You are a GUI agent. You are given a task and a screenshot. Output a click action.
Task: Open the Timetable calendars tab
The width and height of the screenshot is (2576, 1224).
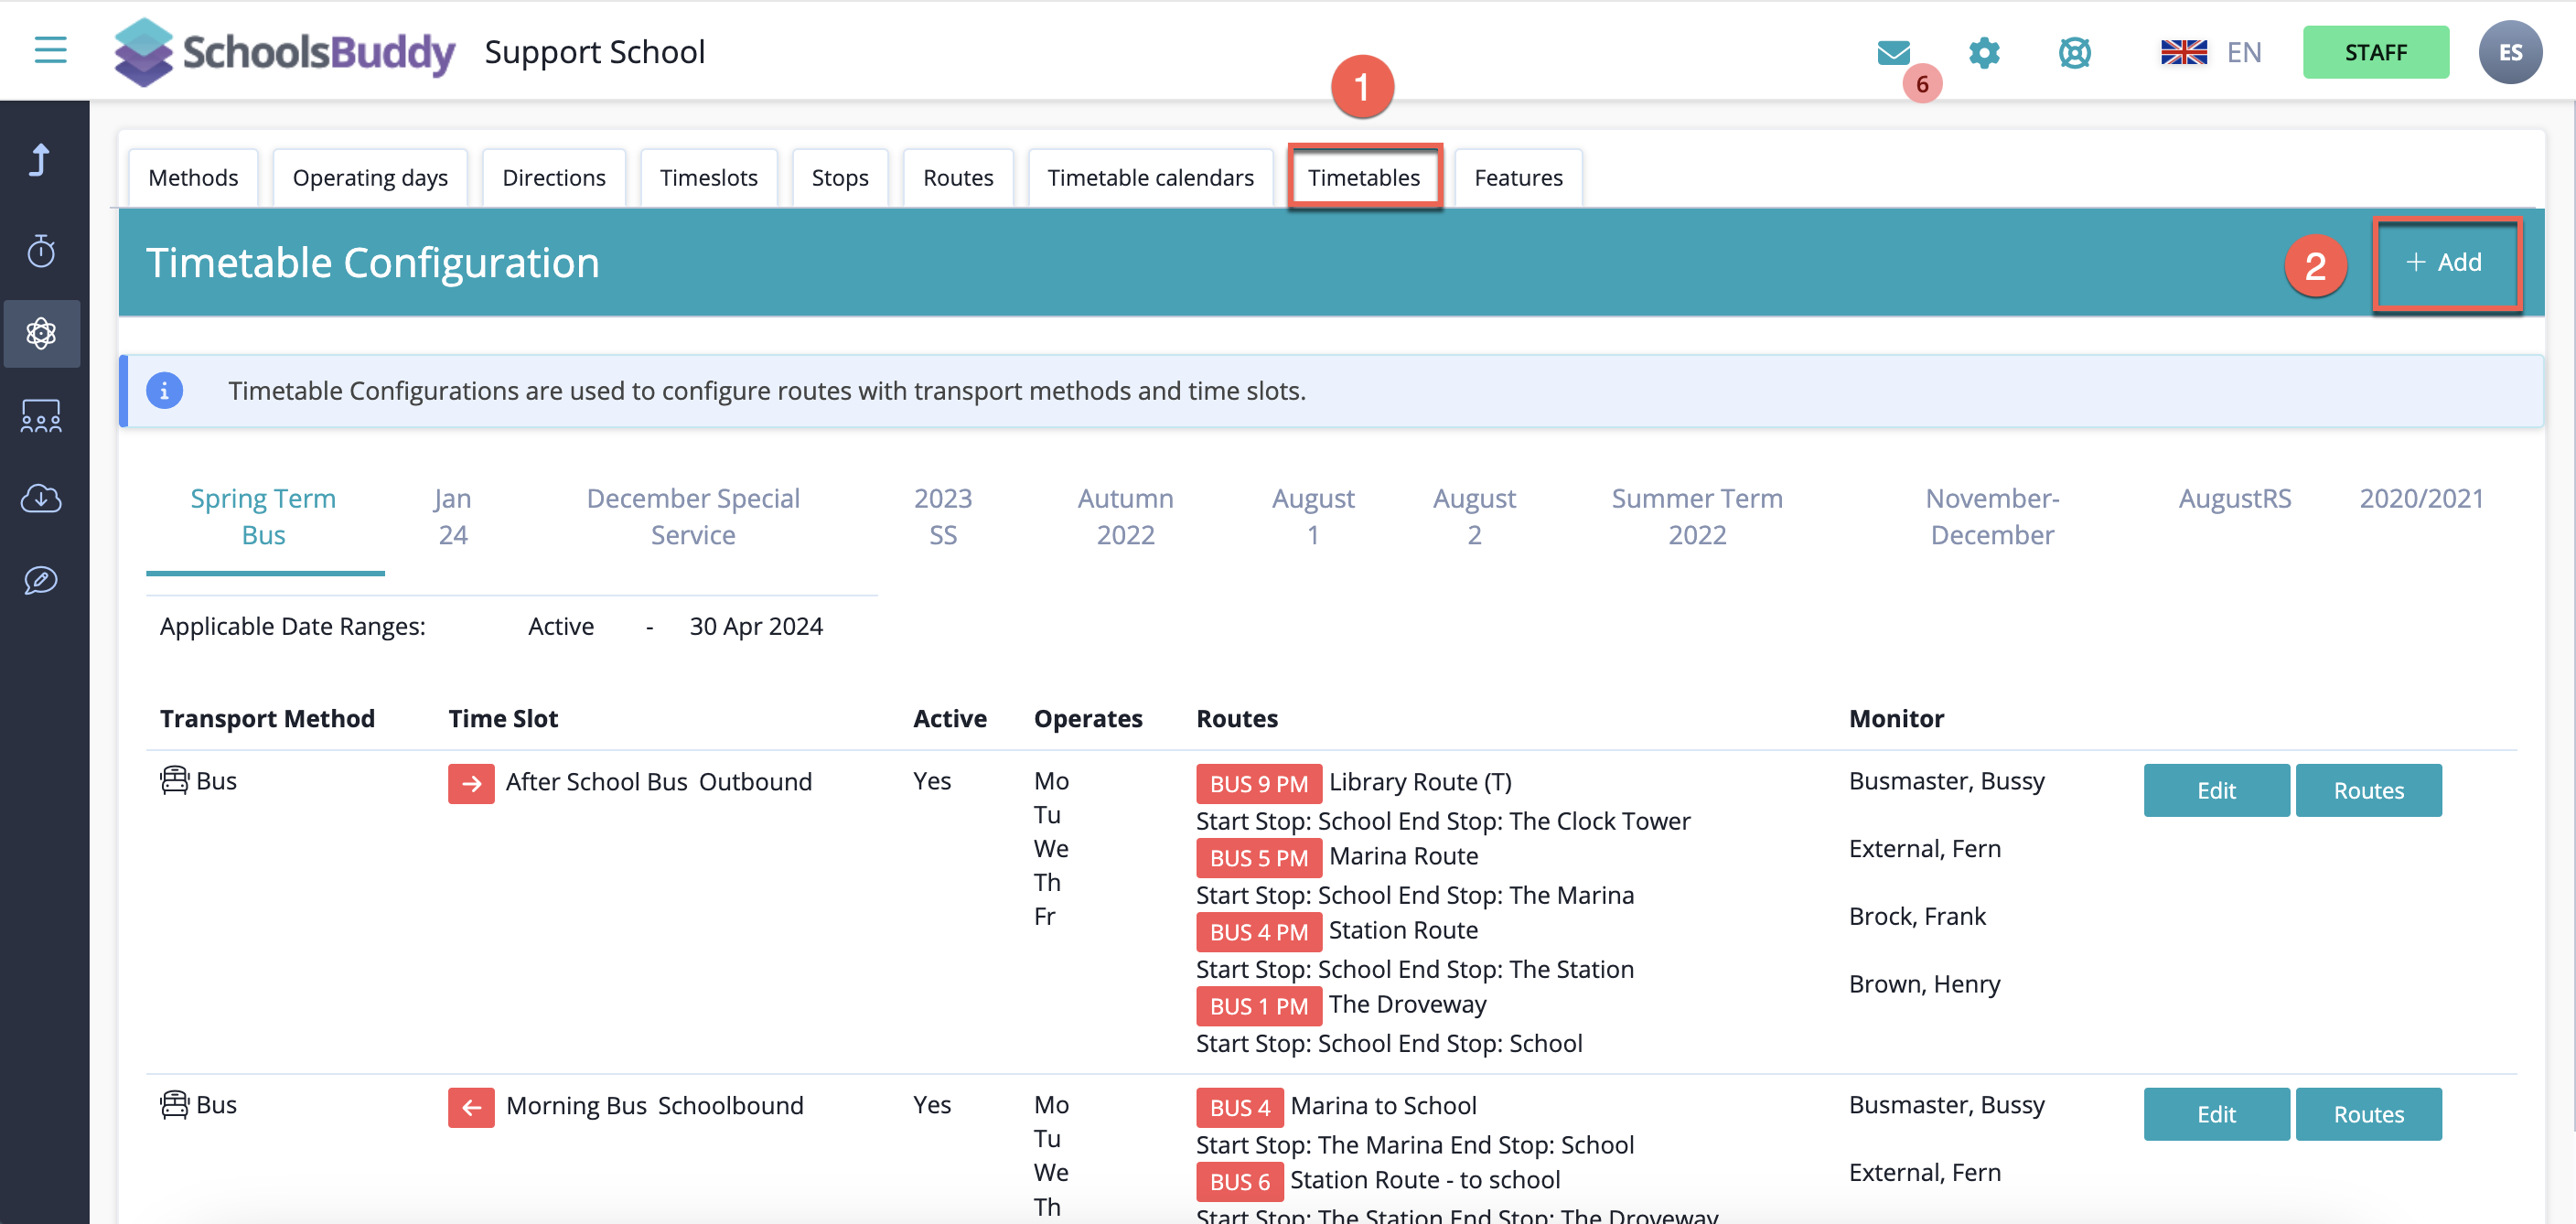[1150, 178]
